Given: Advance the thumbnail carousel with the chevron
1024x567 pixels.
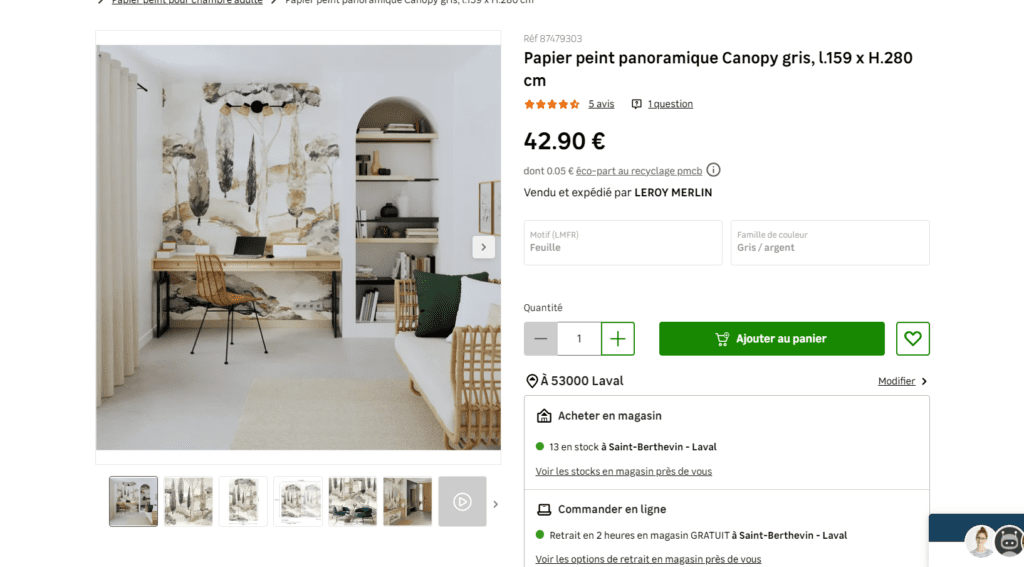Looking at the screenshot, I should [x=496, y=504].
